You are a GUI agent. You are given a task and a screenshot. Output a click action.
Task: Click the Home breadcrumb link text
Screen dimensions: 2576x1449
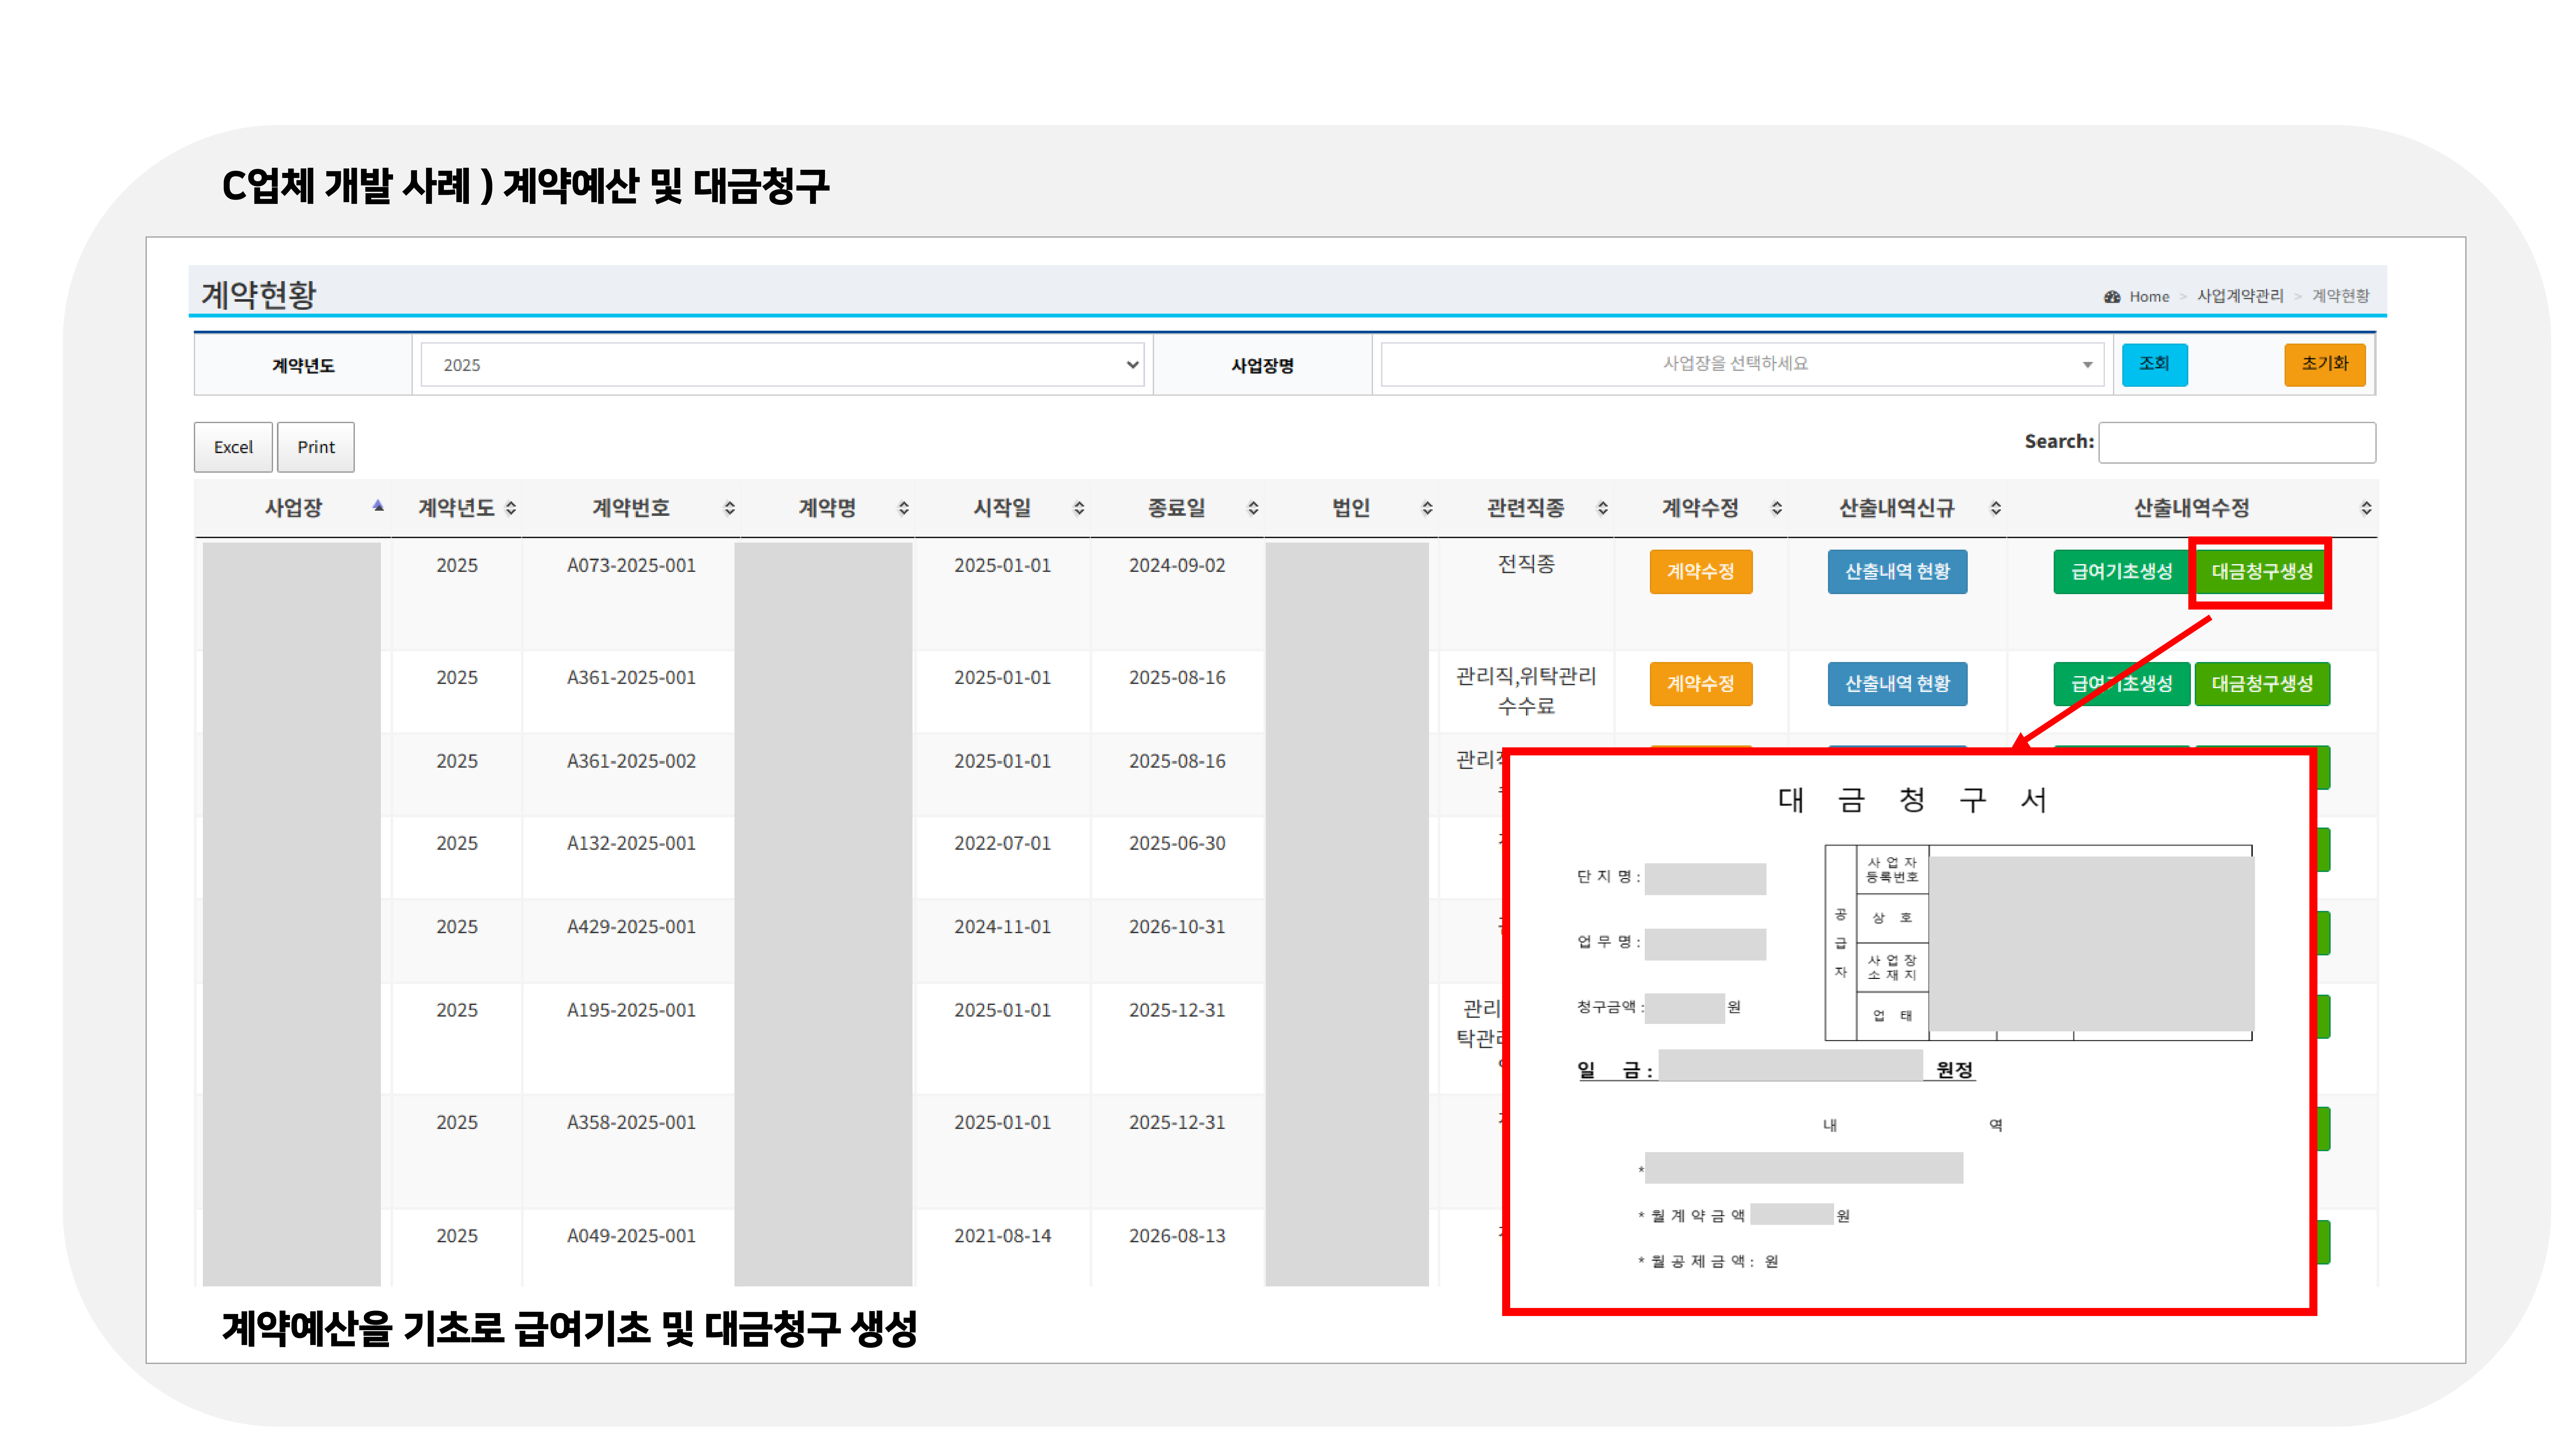click(2149, 297)
